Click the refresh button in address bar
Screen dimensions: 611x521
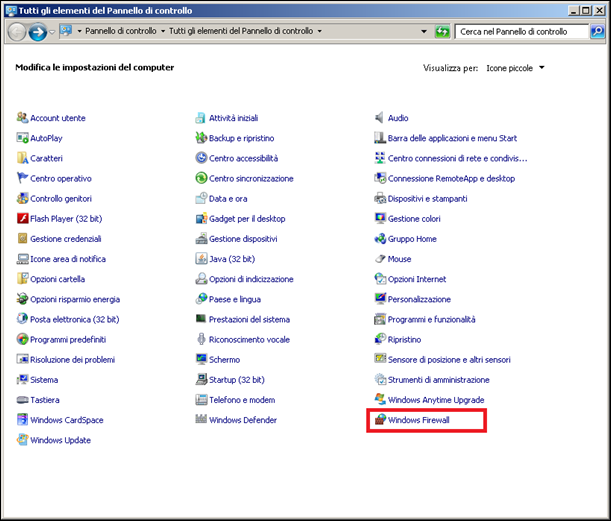[x=442, y=31]
